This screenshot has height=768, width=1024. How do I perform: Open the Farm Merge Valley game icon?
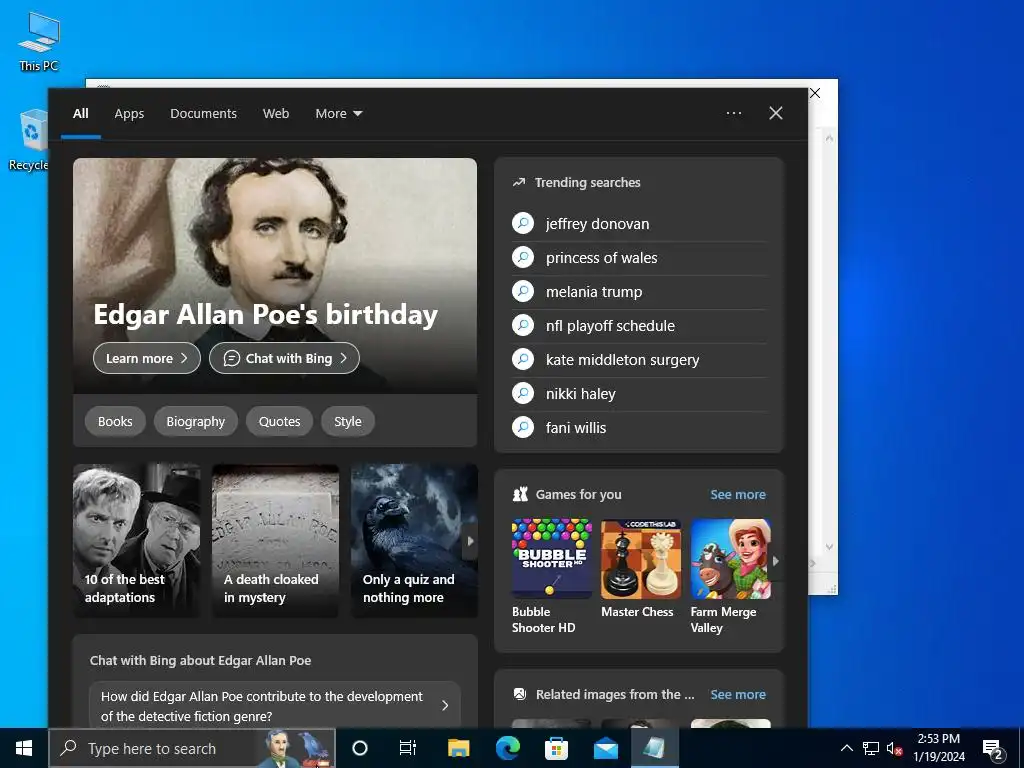730,559
